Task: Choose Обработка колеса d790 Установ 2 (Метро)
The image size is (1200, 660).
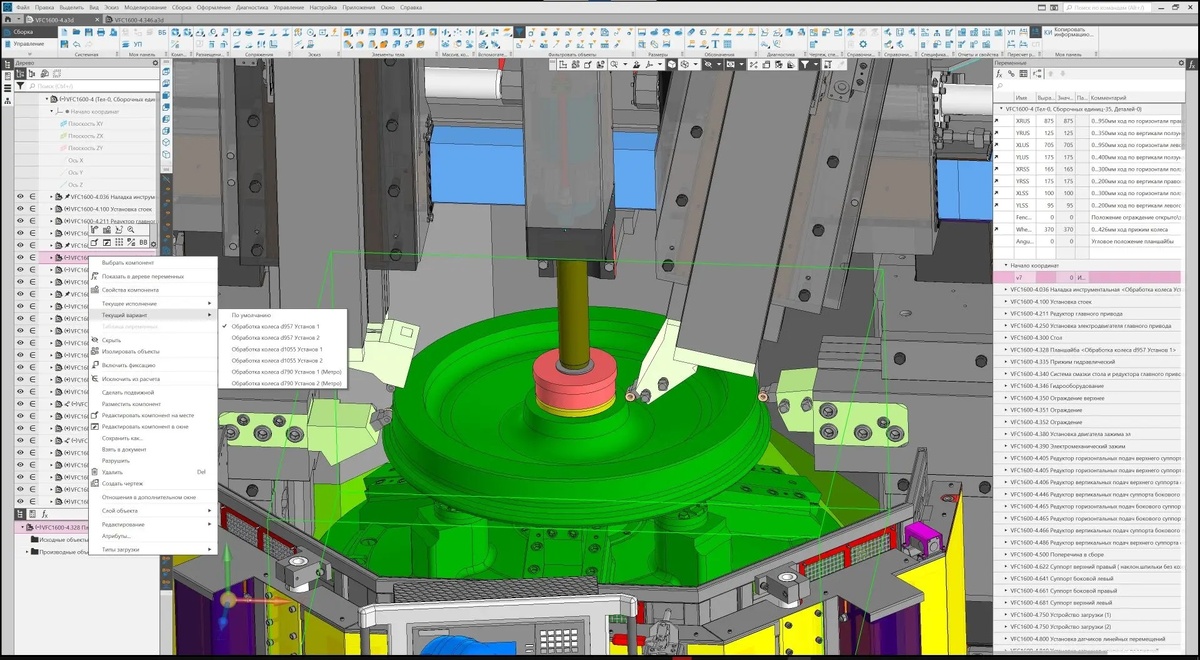Action: 287,383
